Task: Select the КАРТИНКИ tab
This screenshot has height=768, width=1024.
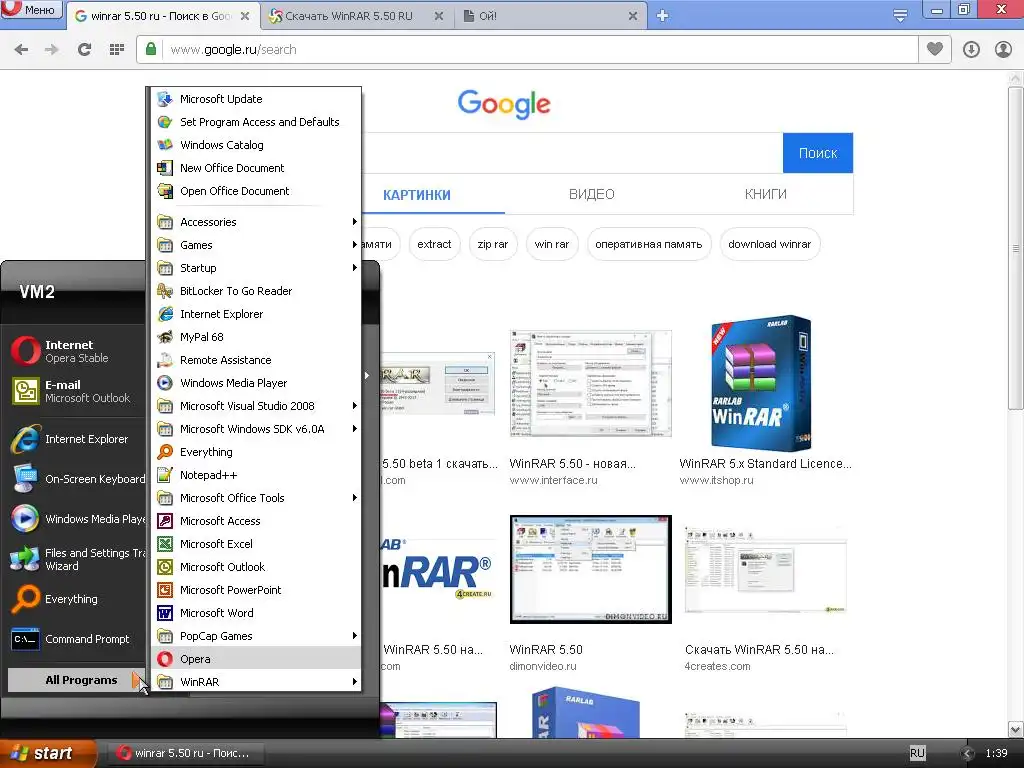Action: pos(417,195)
